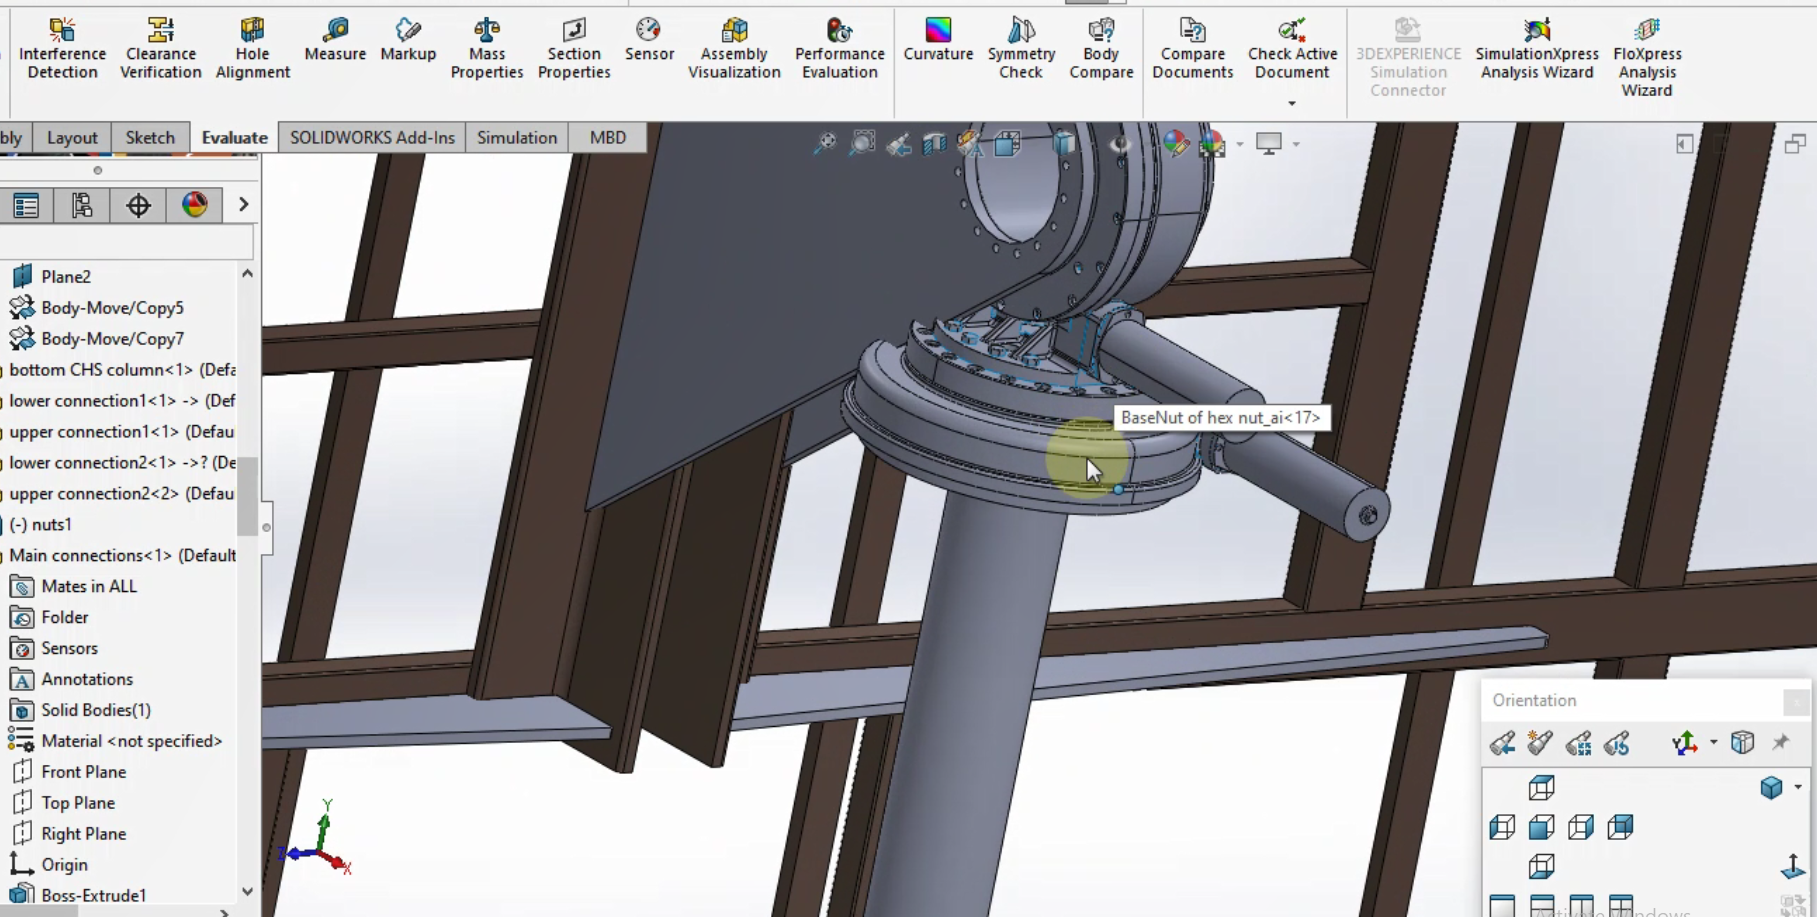Open the FeatureManager Design Tree tab
1817x917 pixels.
(x=26, y=205)
